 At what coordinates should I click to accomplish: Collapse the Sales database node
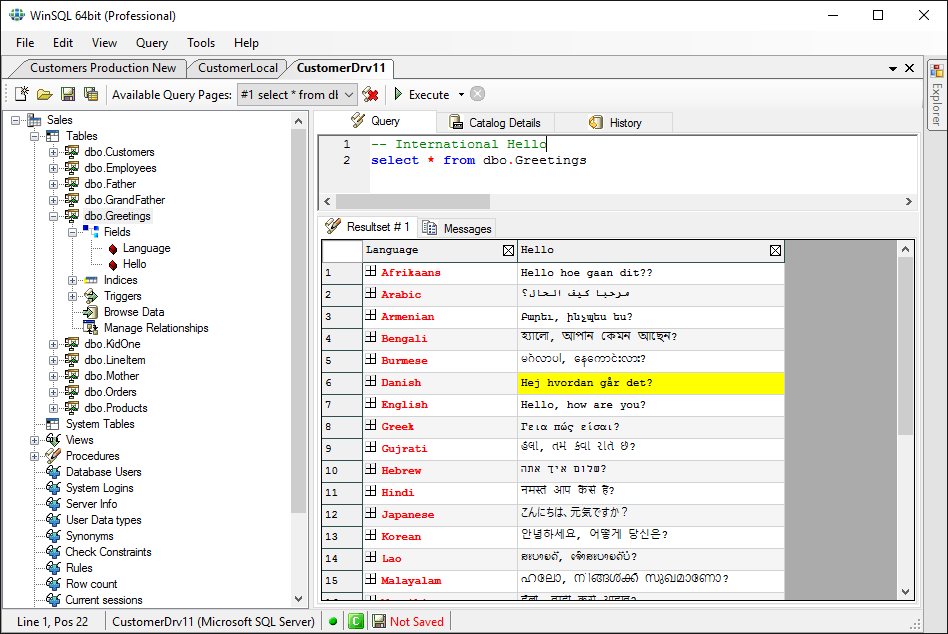point(16,120)
